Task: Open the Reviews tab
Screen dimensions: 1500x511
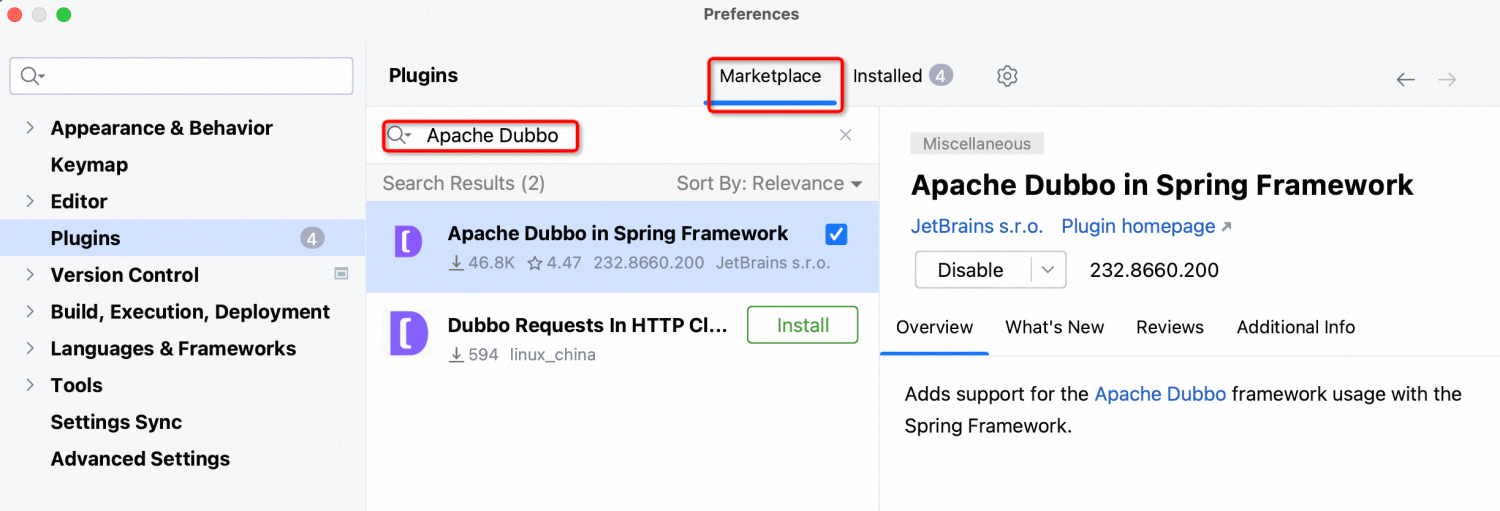Action: coord(1169,327)
